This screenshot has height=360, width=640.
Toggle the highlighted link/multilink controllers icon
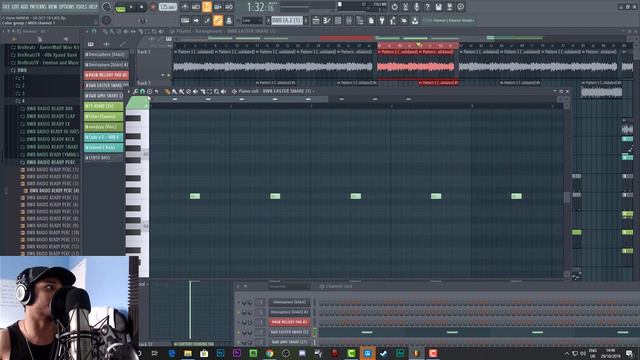218,20
